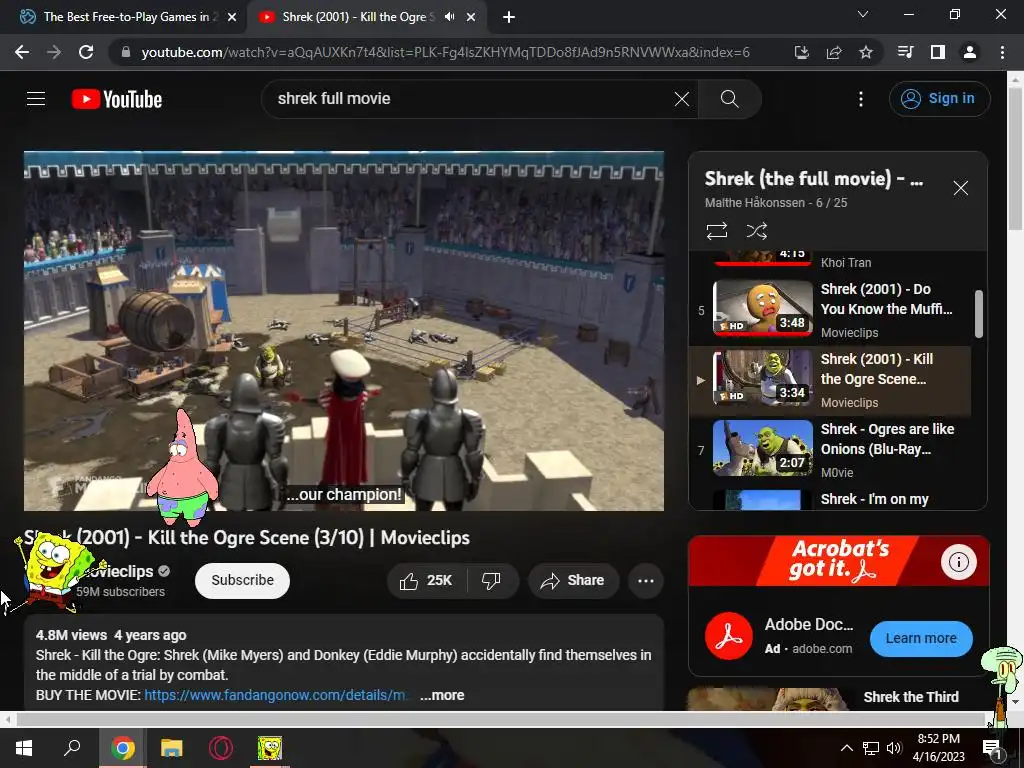The image size is (1024, 768).
Task: Select the Kill the Ogre Scene playlist thumbnail
Action: click(763, 377)
